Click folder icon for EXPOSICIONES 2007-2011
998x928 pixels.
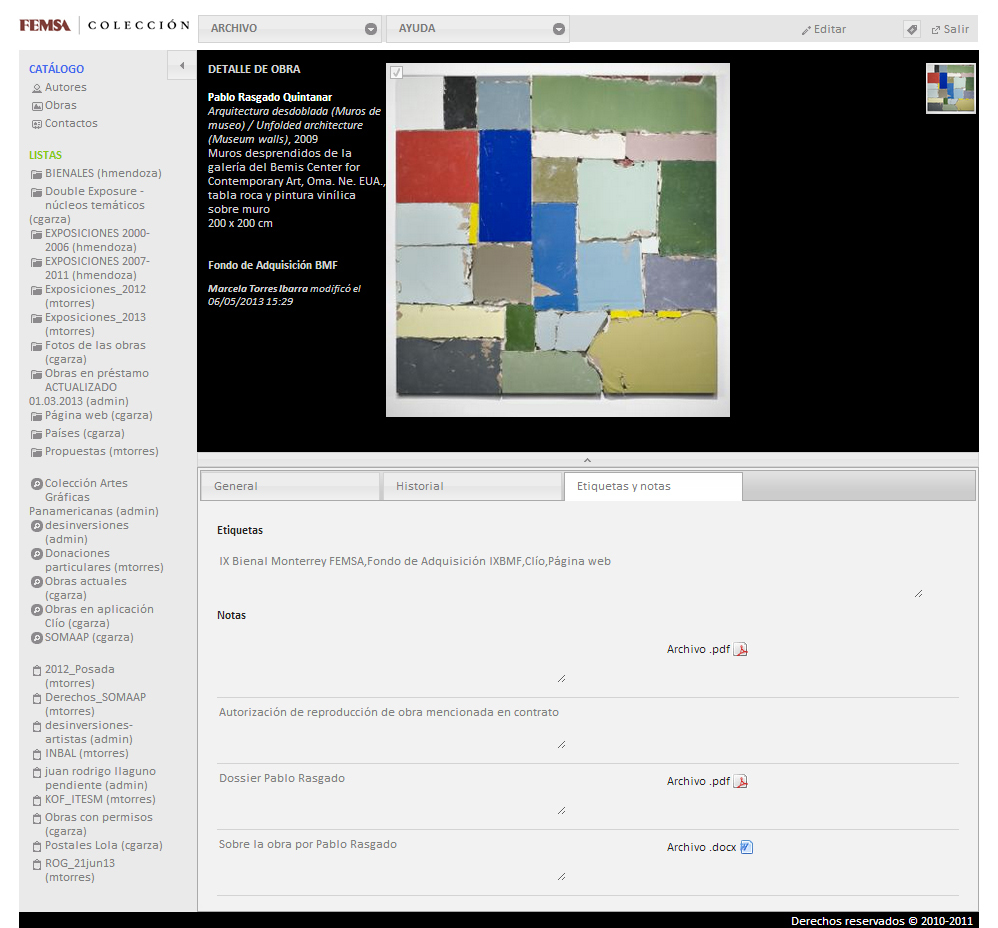[x=37, y=262]
